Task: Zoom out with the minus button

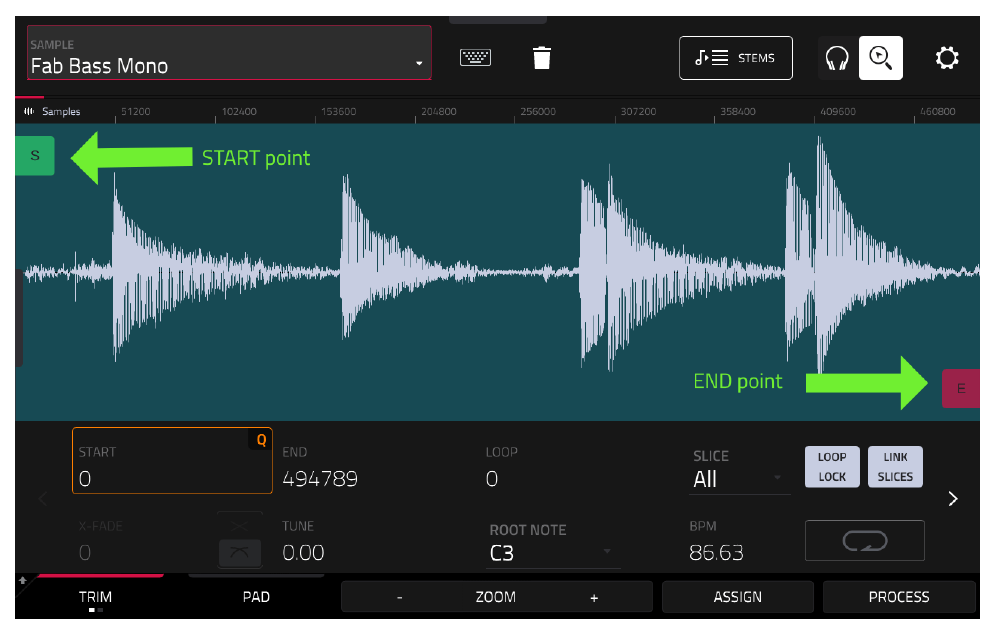Action: [400, 597]
